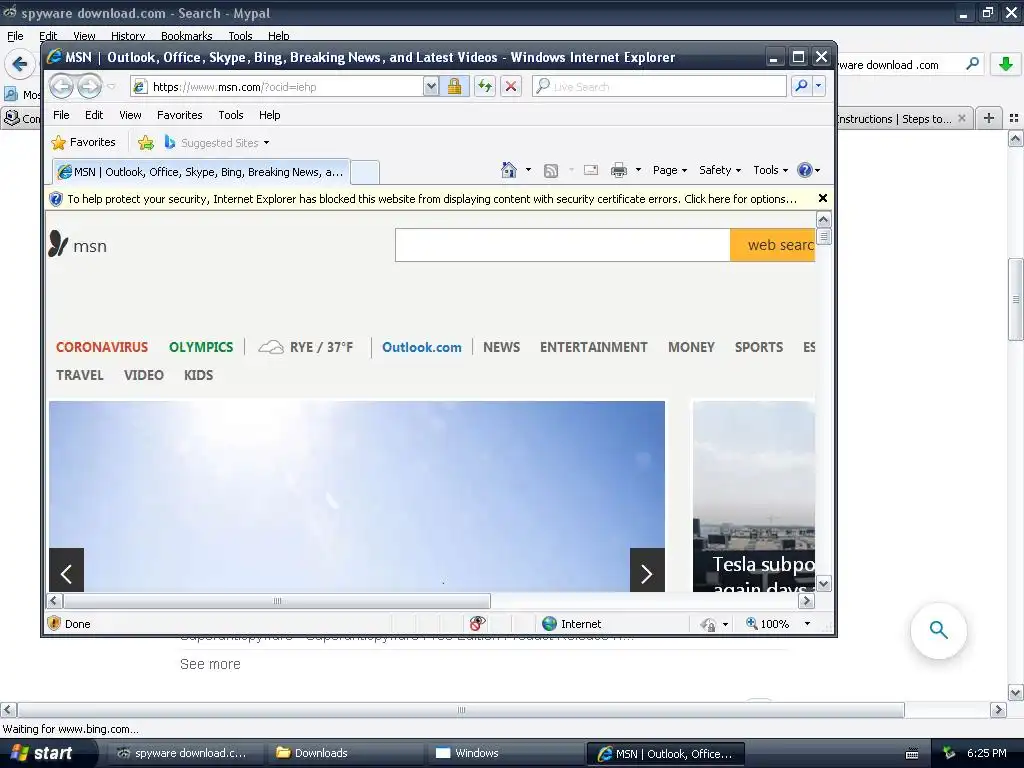Screen dimensions: 1024x768
Task: Open search provider dropdown arrow
Action: pyautogui.click(x=818, y=86)
